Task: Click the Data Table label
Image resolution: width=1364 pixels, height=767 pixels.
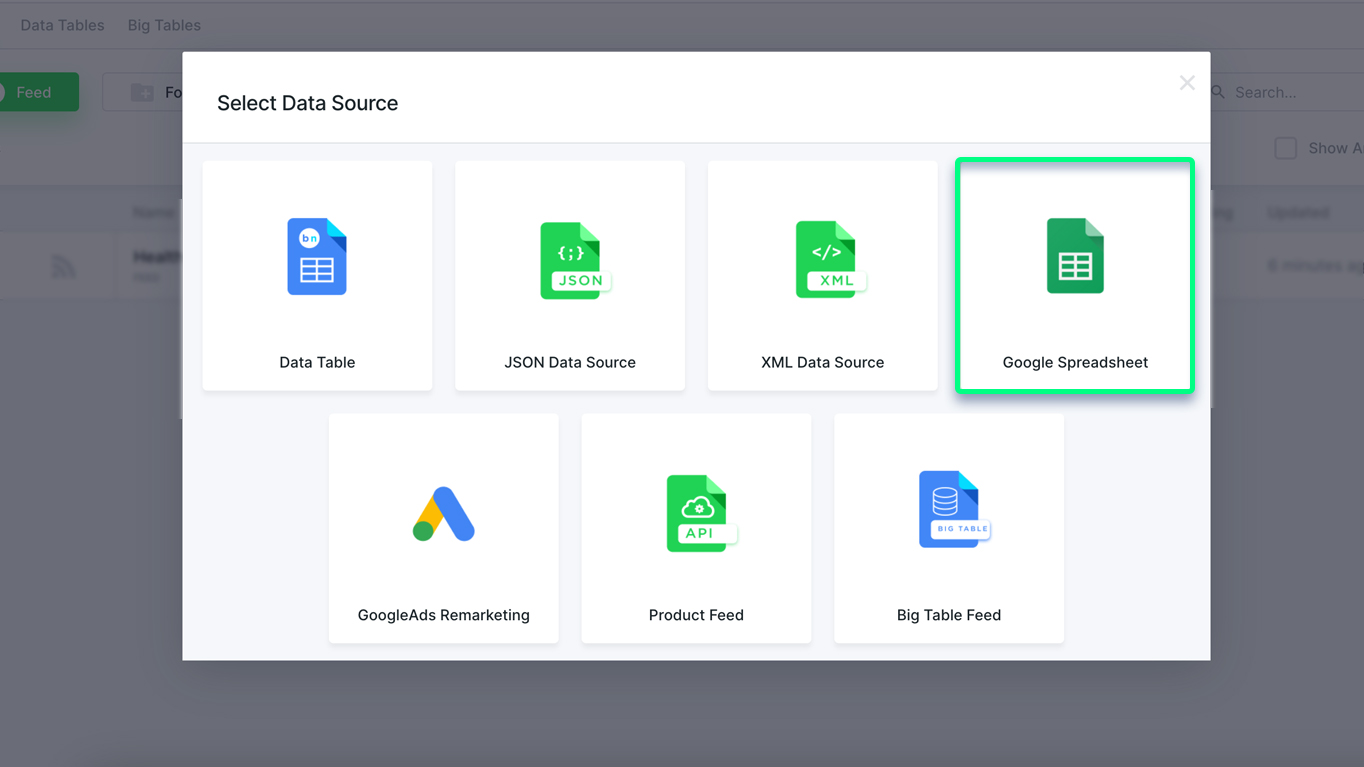Action: click(x=317, y=362)
